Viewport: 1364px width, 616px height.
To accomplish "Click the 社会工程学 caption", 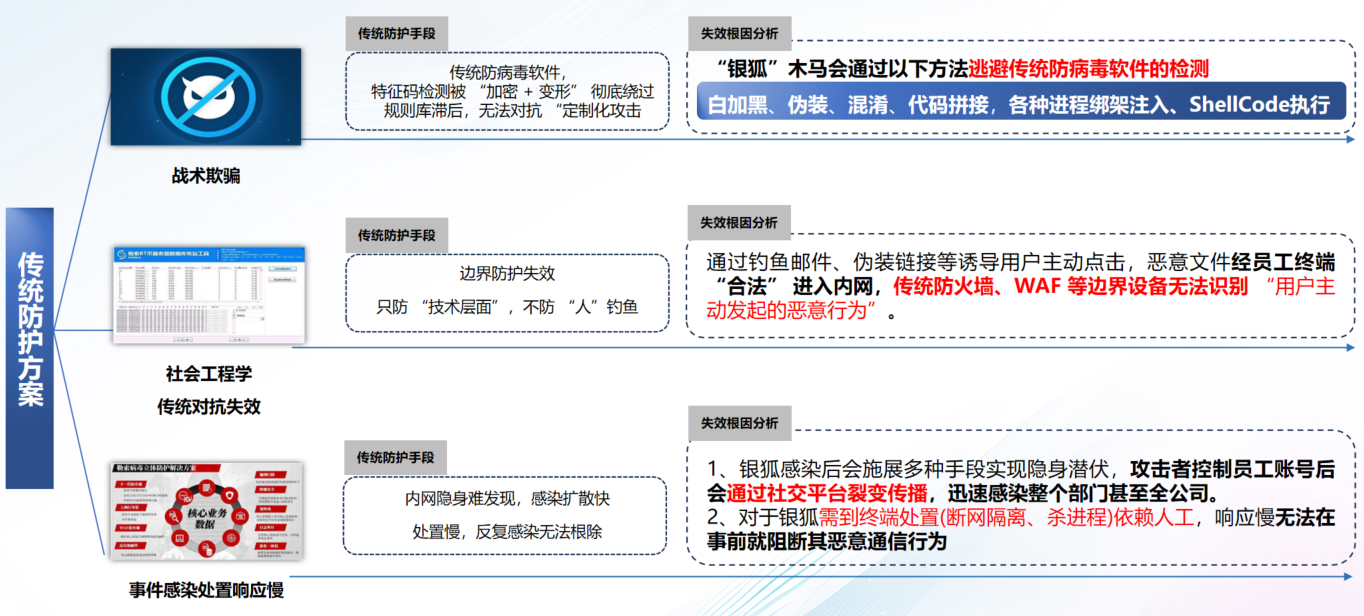I will click(209, 374).
